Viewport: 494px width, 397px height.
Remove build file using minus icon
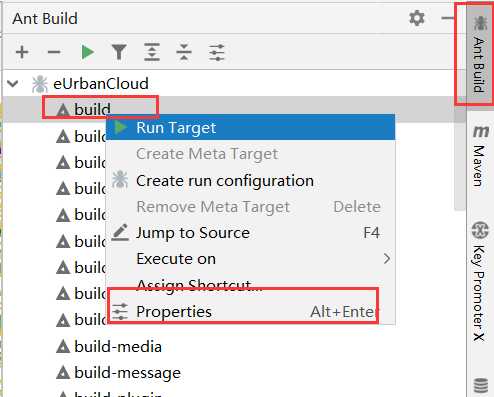(54, 52)
